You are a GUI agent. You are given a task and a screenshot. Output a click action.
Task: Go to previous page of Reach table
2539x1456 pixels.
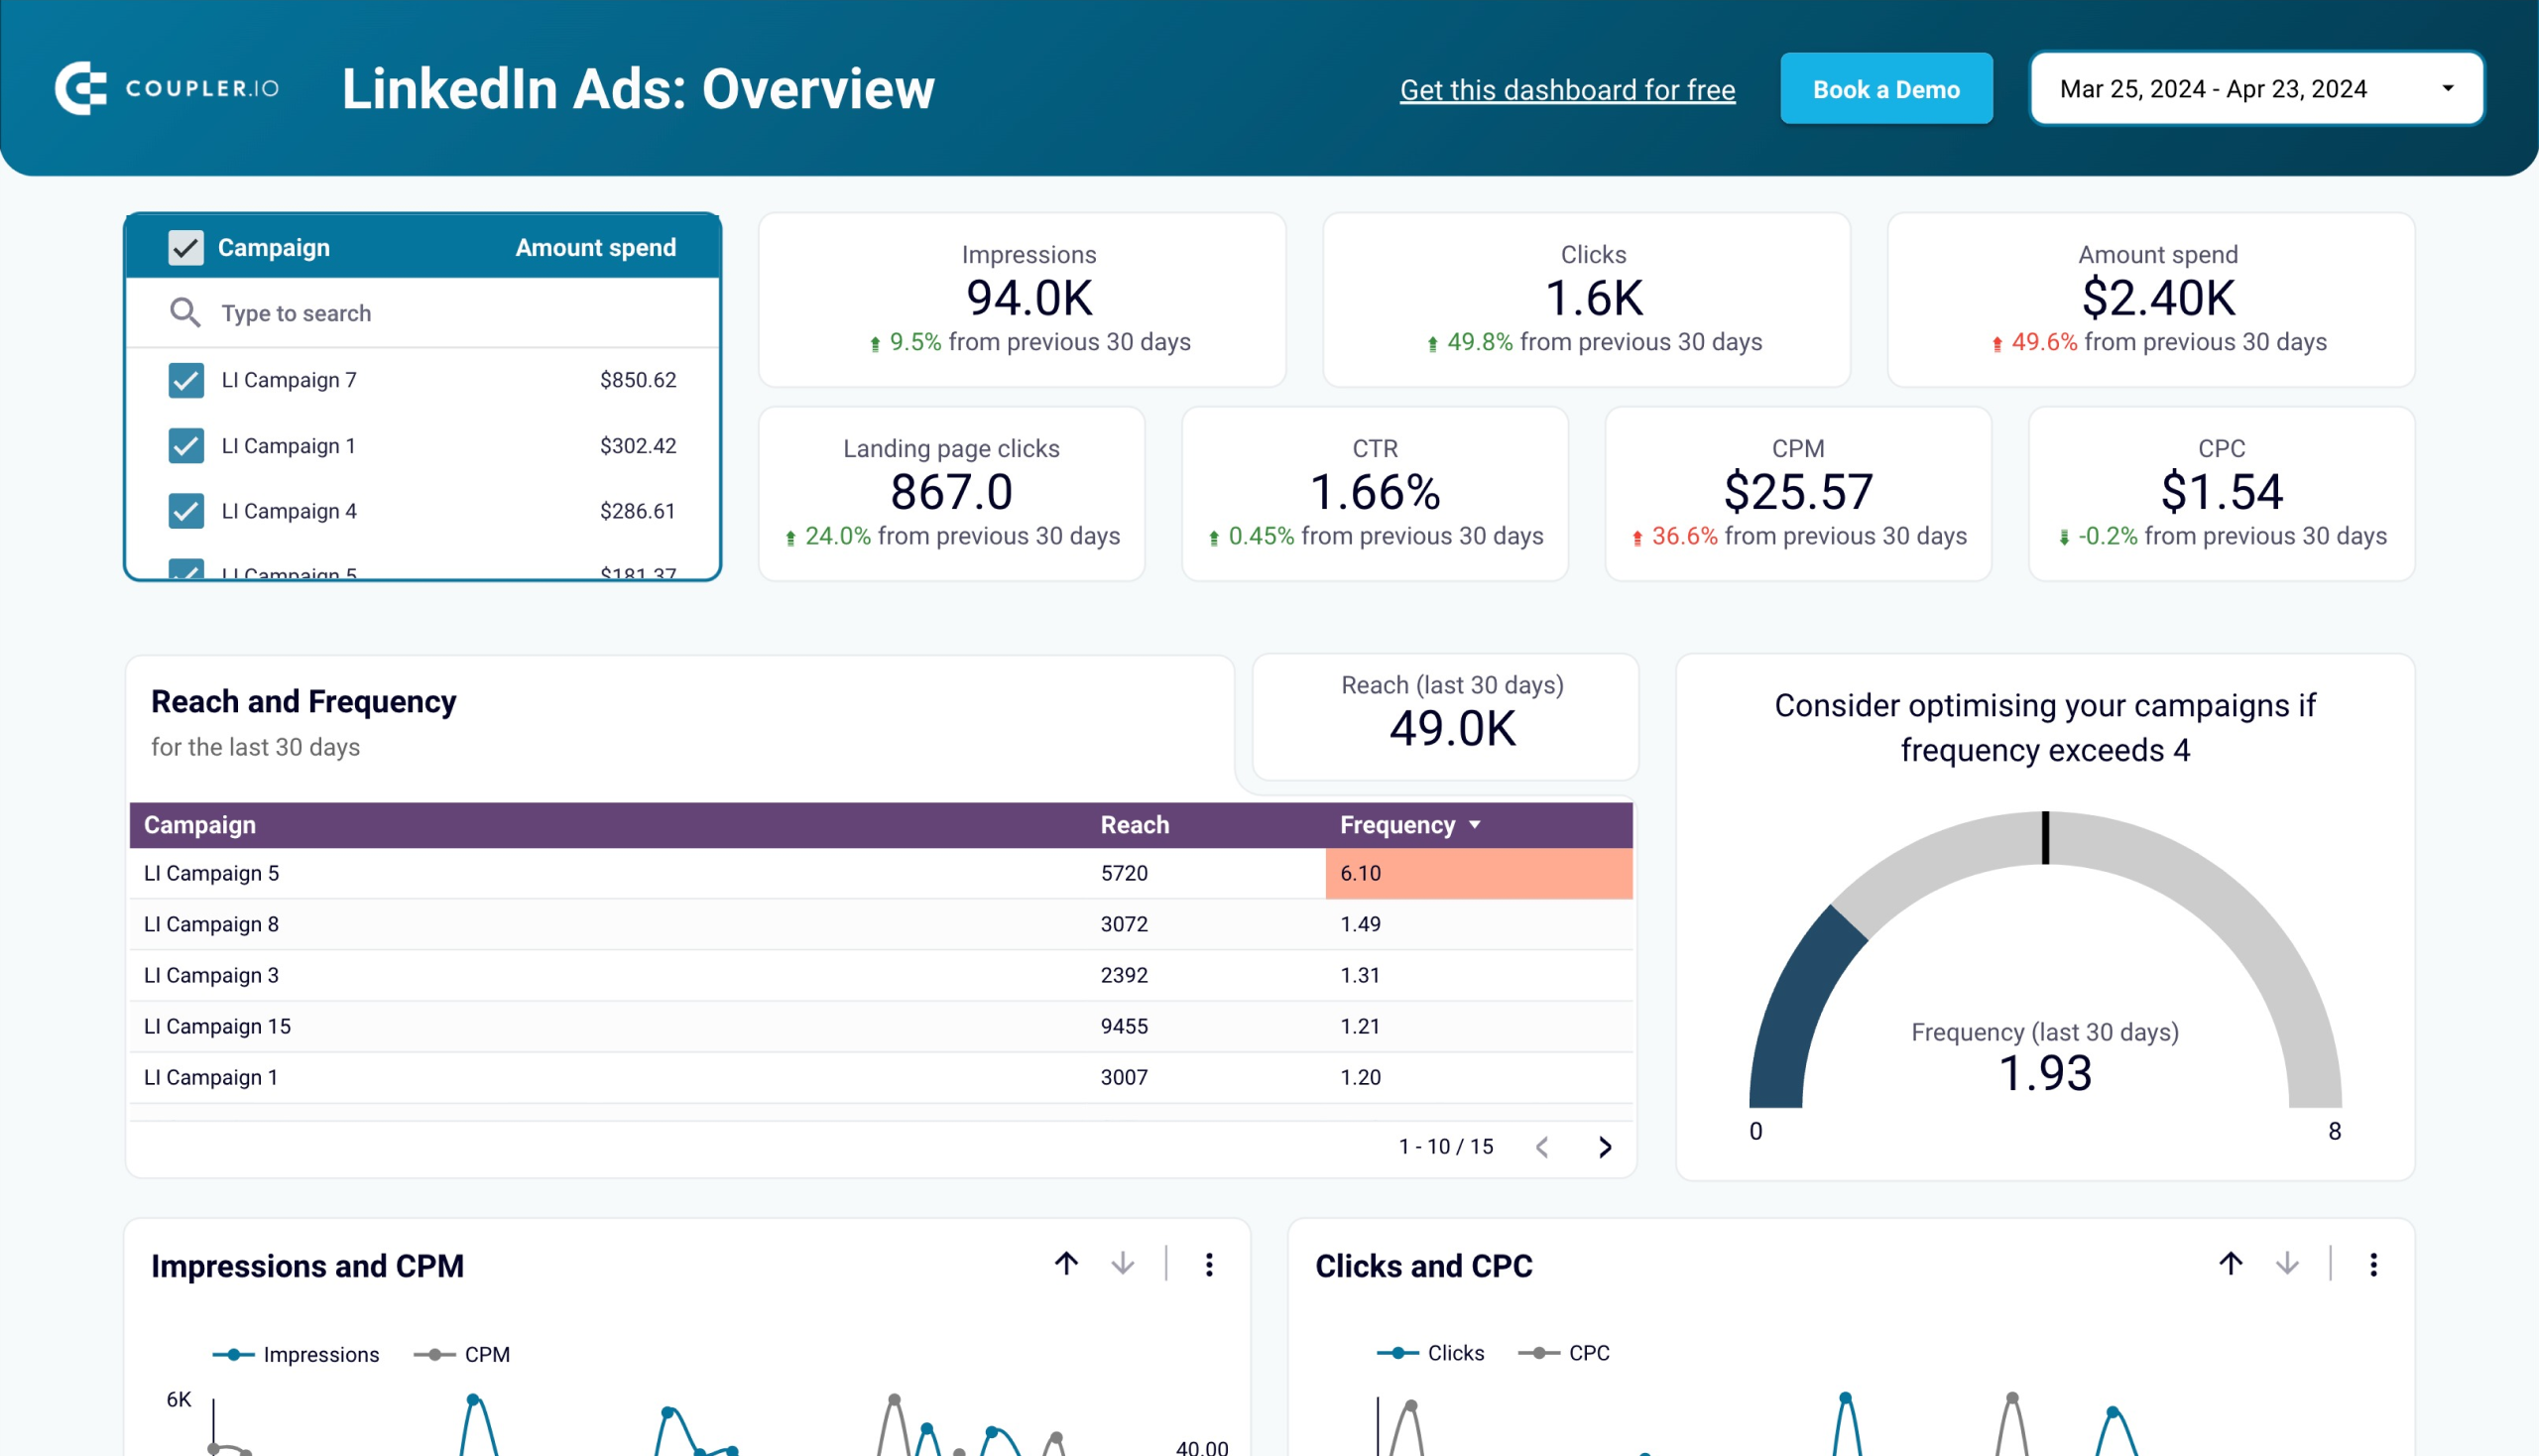pyautogui.click(x=1542, y=1147)
